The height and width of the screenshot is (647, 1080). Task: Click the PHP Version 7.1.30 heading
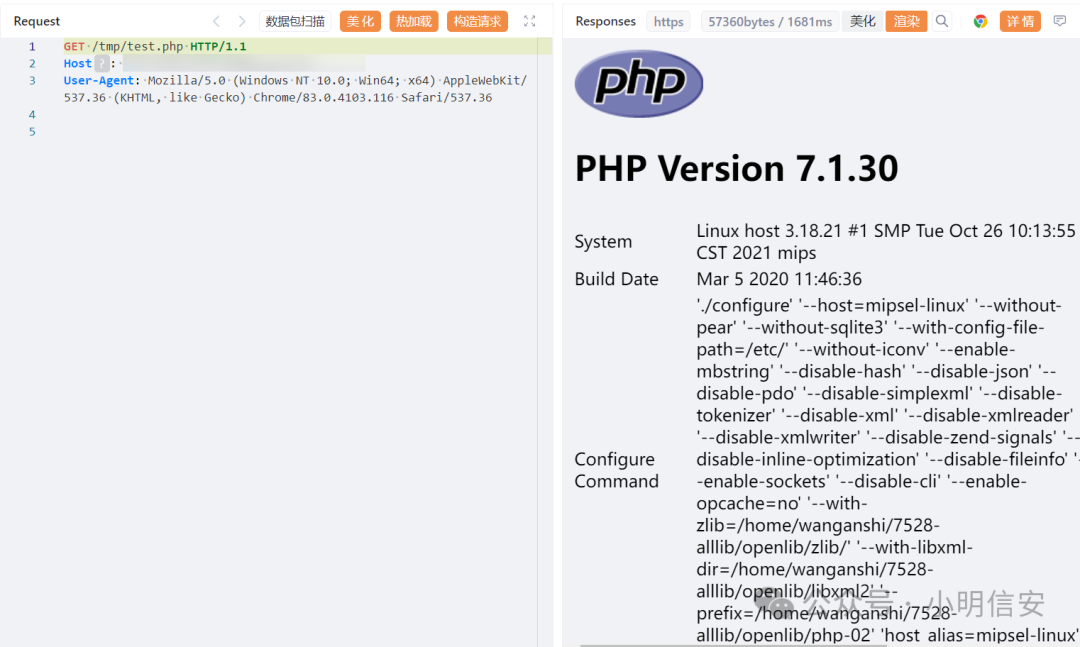coord(736,168)
